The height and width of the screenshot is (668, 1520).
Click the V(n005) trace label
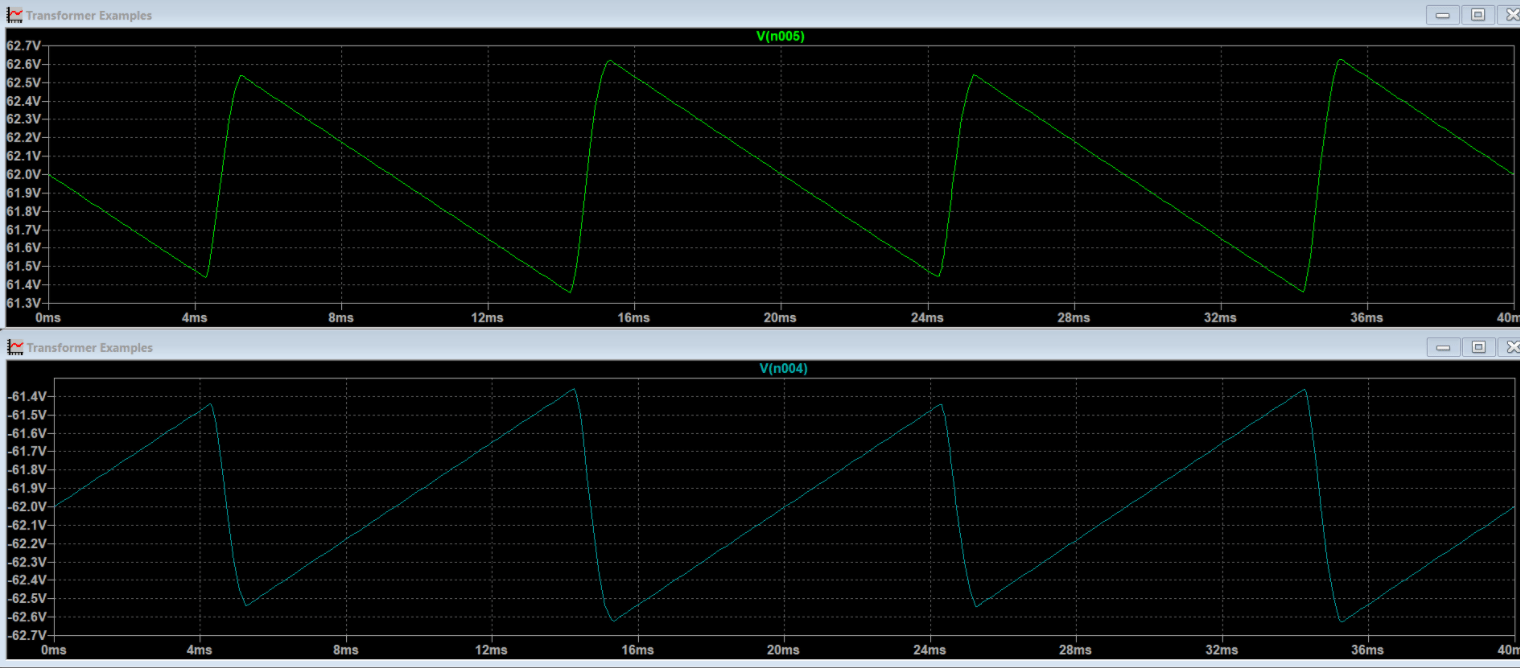pos(780,36)
